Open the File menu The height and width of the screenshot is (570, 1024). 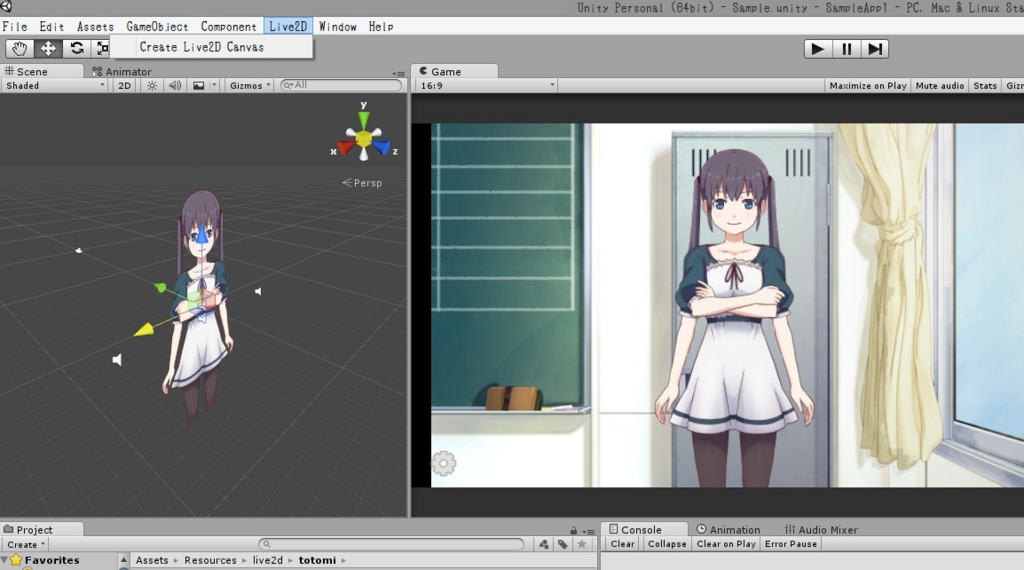tap(14, 27)
